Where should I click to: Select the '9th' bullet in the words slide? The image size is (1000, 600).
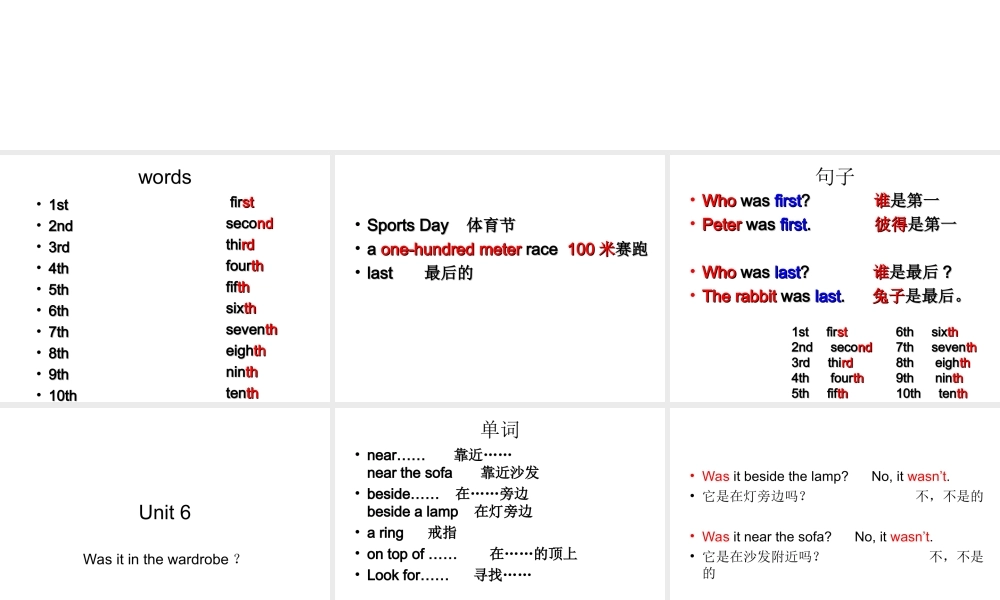pos(59,374)
